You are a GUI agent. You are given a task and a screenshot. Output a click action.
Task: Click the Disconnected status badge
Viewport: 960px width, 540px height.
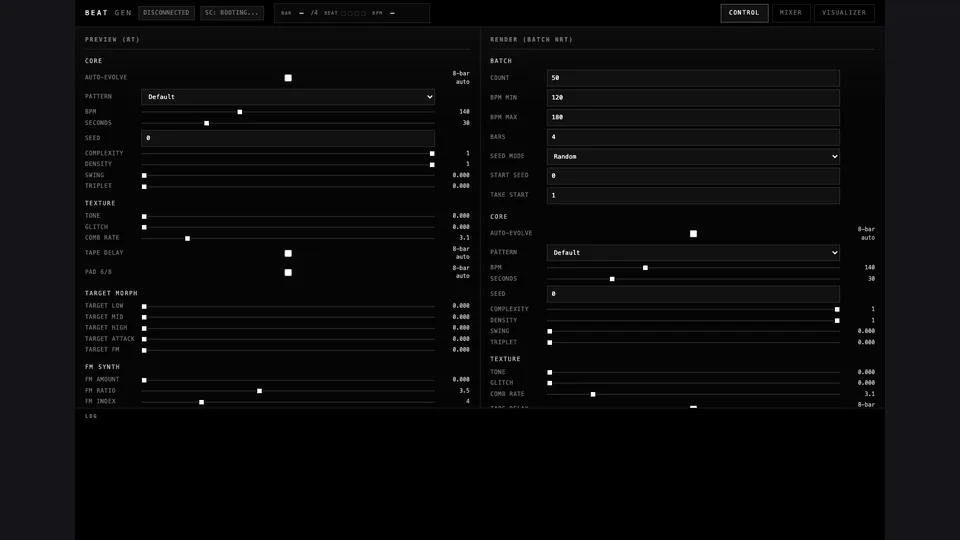[x=166, y=13]
